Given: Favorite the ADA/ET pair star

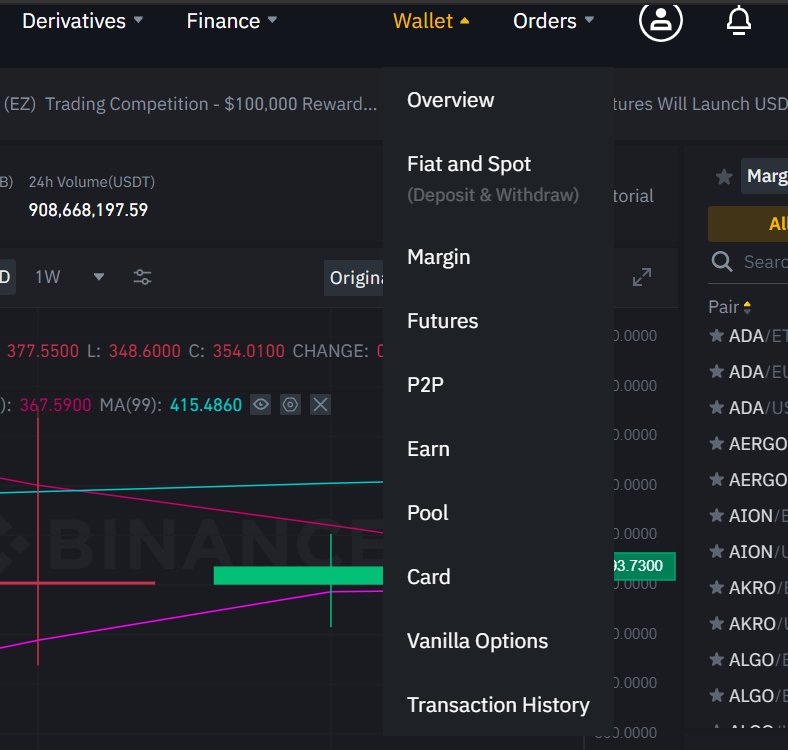Looking at the screenshot, I should point(717,335).
